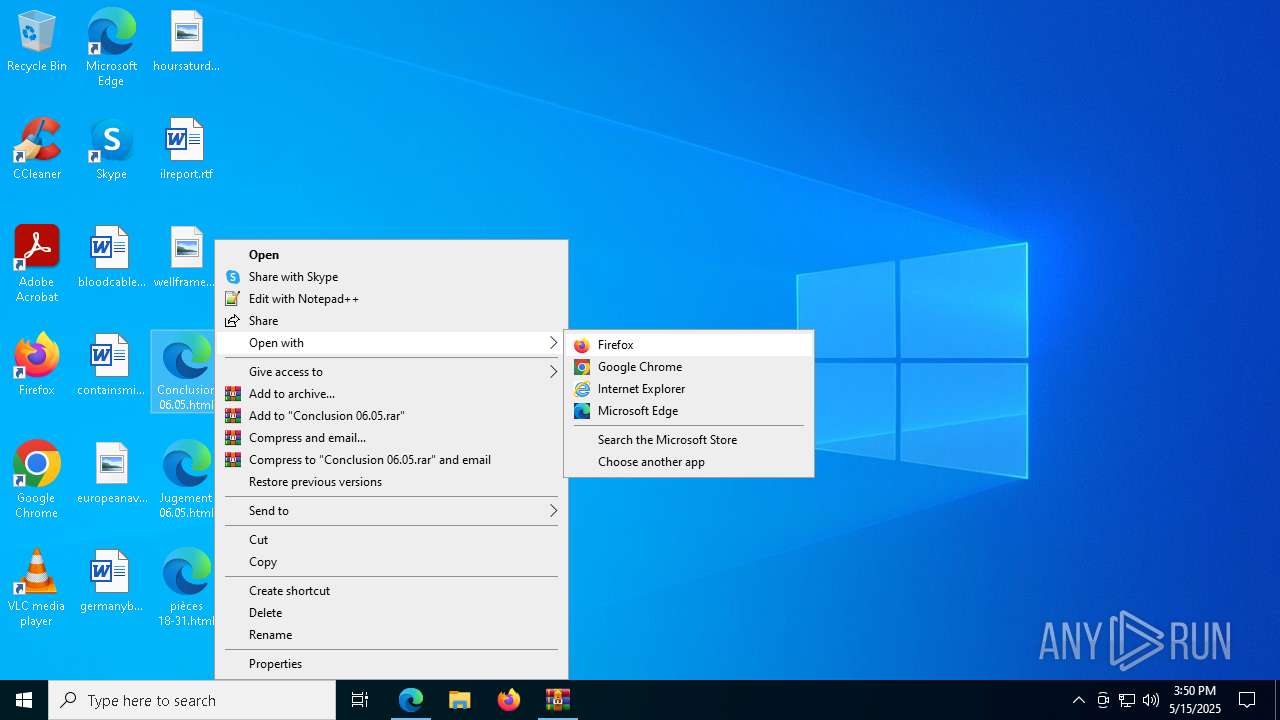Image resolution: width=1280 pixels, height=720 pixels.
Task: Open the Recycle Bin desktop icon
Action: (37, 41)
